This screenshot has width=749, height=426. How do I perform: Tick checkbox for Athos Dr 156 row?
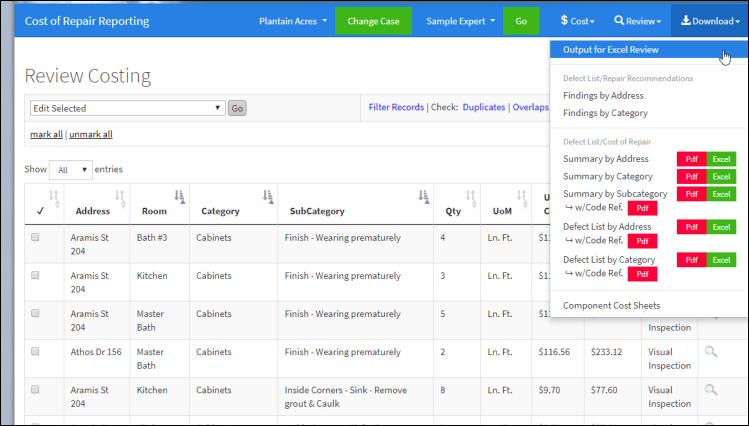36,352
